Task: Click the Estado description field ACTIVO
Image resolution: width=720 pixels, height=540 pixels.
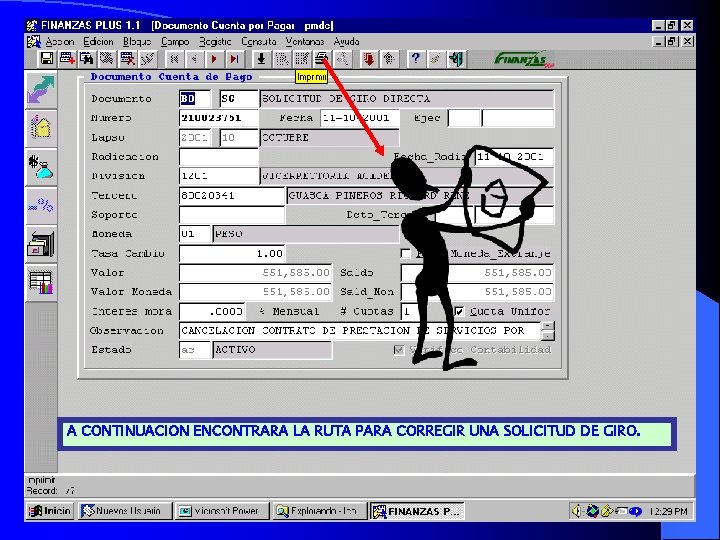Action: 272,350
